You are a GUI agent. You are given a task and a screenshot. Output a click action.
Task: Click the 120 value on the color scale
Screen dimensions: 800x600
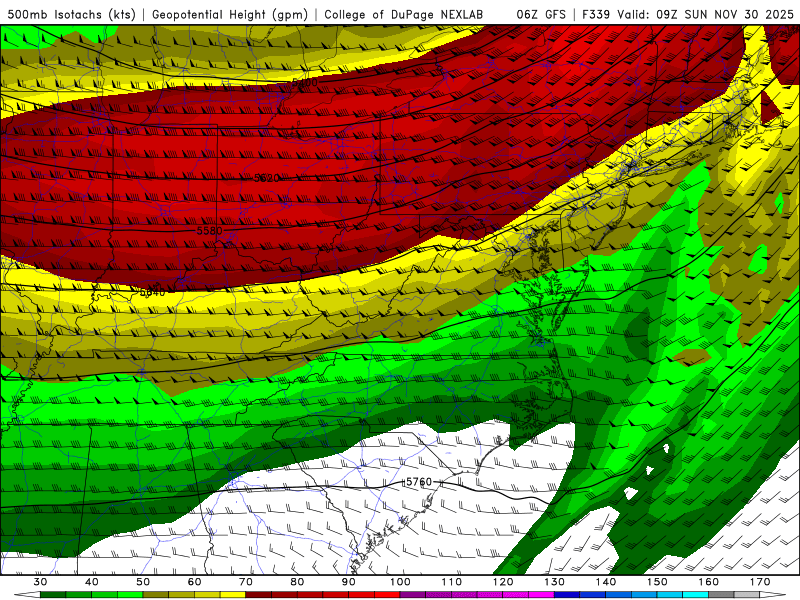pyautogui.click(x=503, y=582)
